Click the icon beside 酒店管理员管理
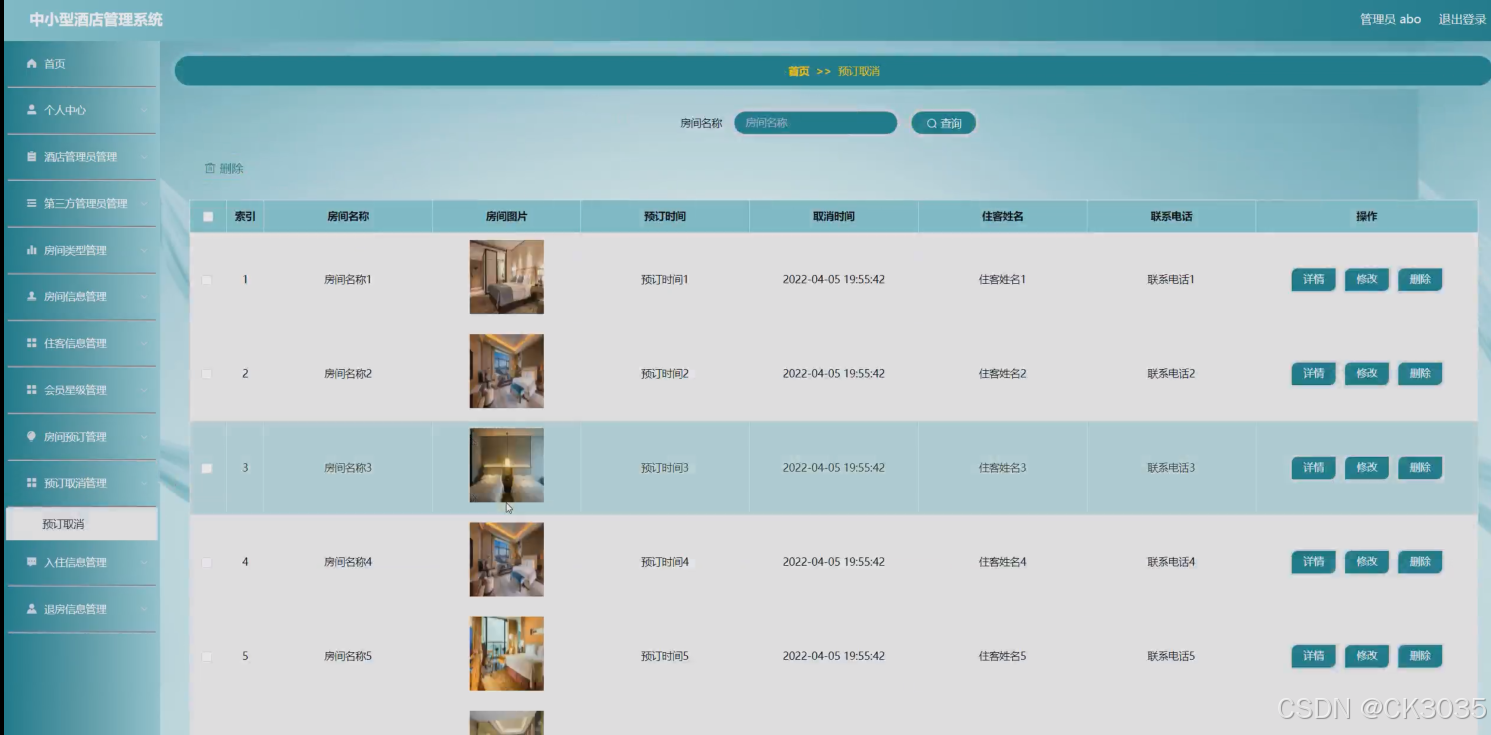 click(x=31, y=157)
